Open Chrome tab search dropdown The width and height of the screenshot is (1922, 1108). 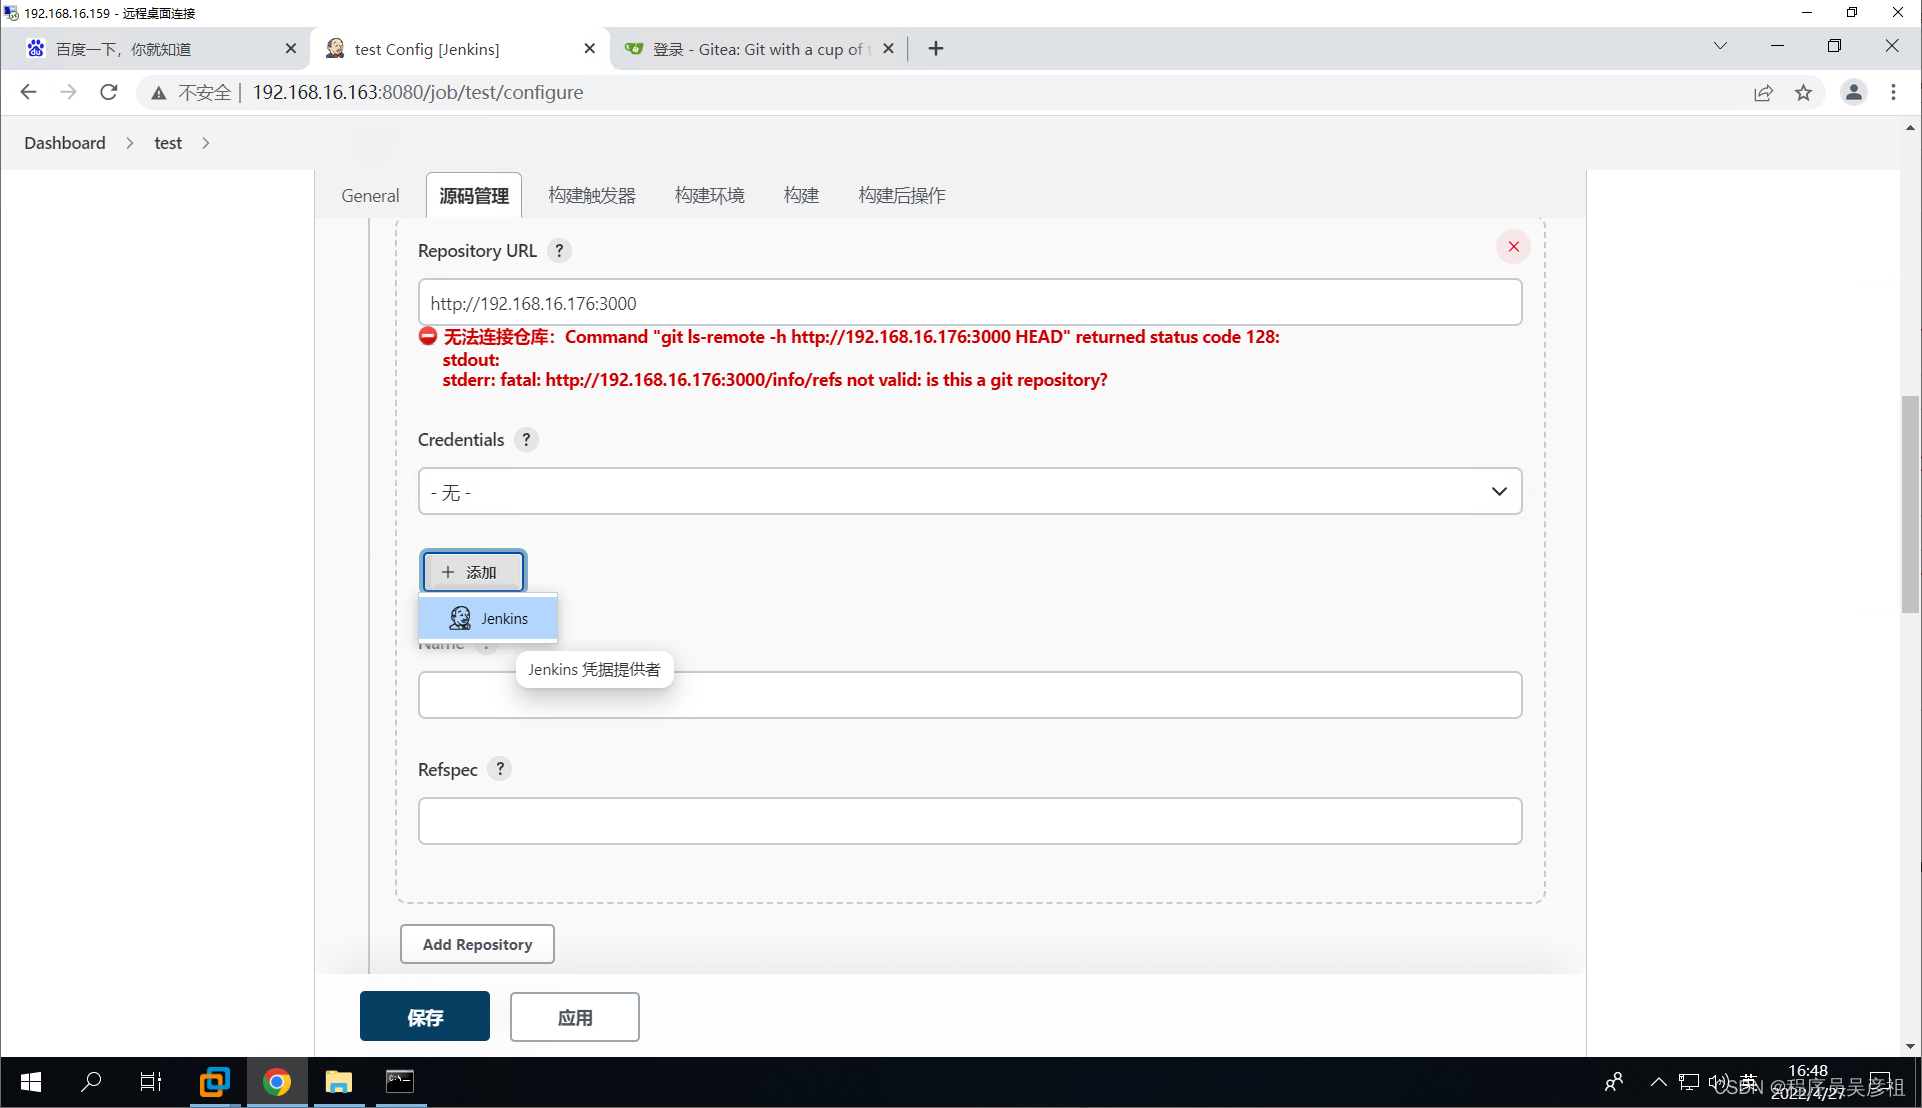[1720, 46]
